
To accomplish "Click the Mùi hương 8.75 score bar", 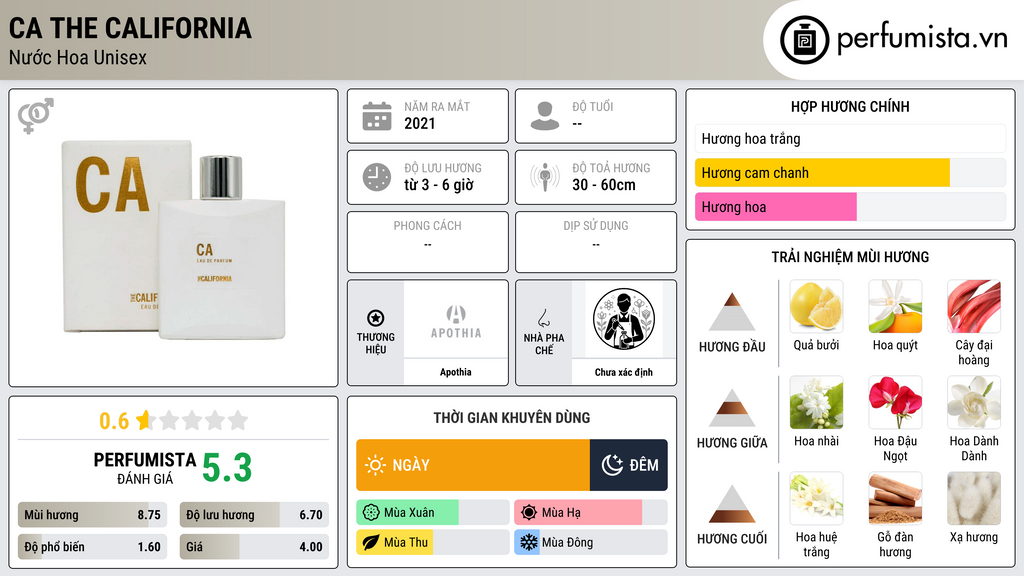I will (x=92, y=515).
